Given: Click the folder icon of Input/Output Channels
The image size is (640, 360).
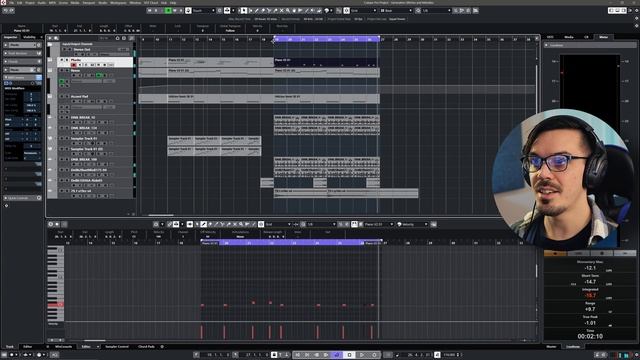Looking at the screenshot, I should coord(50,44).
